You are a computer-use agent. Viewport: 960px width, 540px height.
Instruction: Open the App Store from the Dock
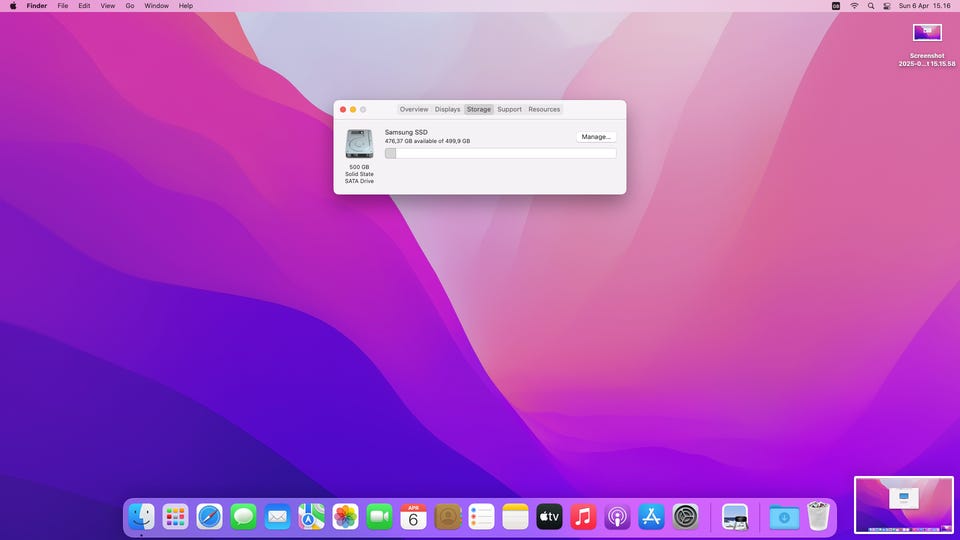(x=652, y=517)
